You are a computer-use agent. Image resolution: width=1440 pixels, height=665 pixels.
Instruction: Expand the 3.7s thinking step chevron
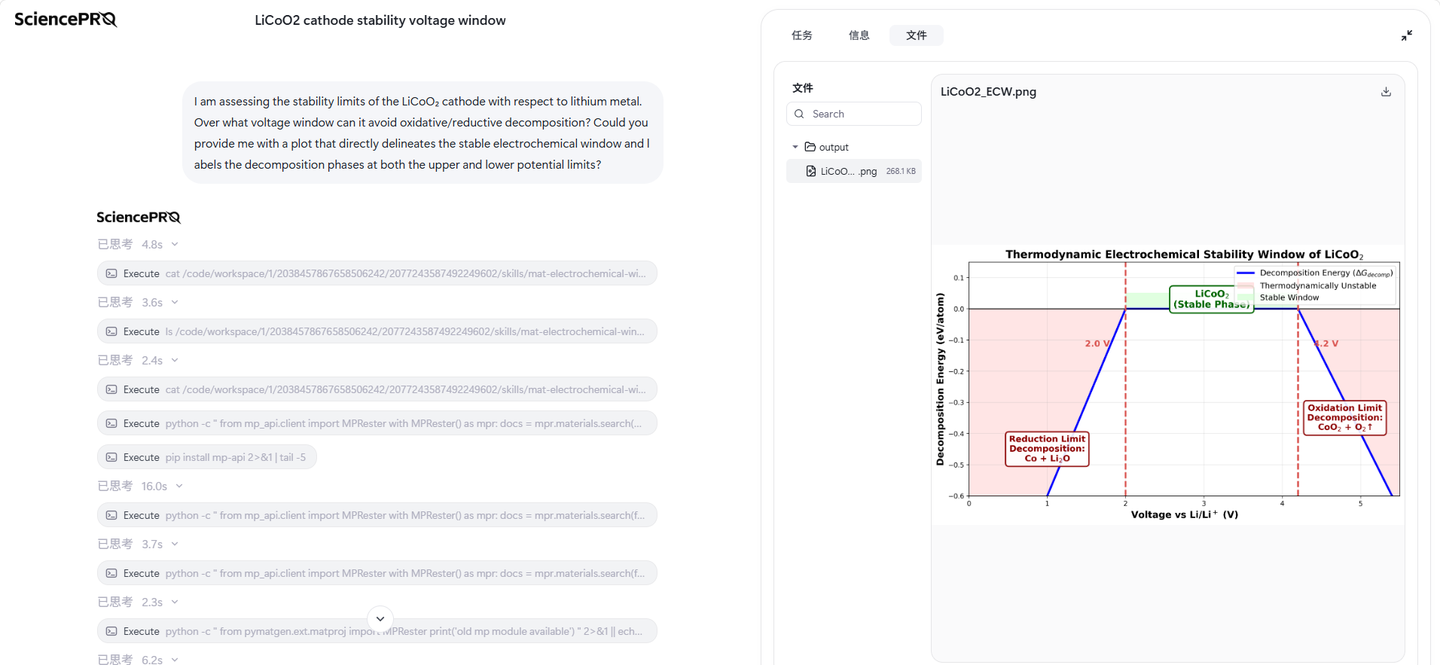174,544
